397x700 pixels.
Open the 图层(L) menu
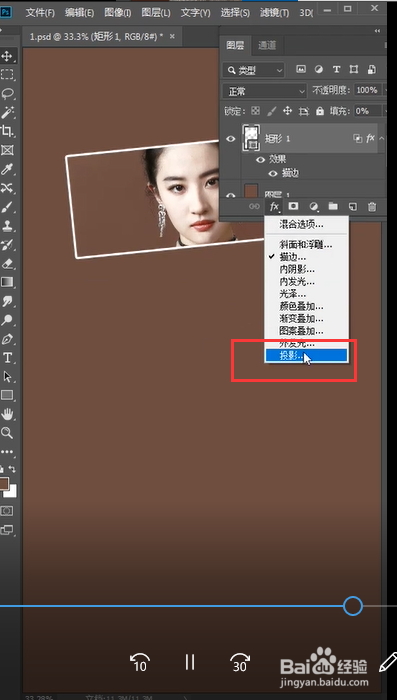[x=156, y=12]
